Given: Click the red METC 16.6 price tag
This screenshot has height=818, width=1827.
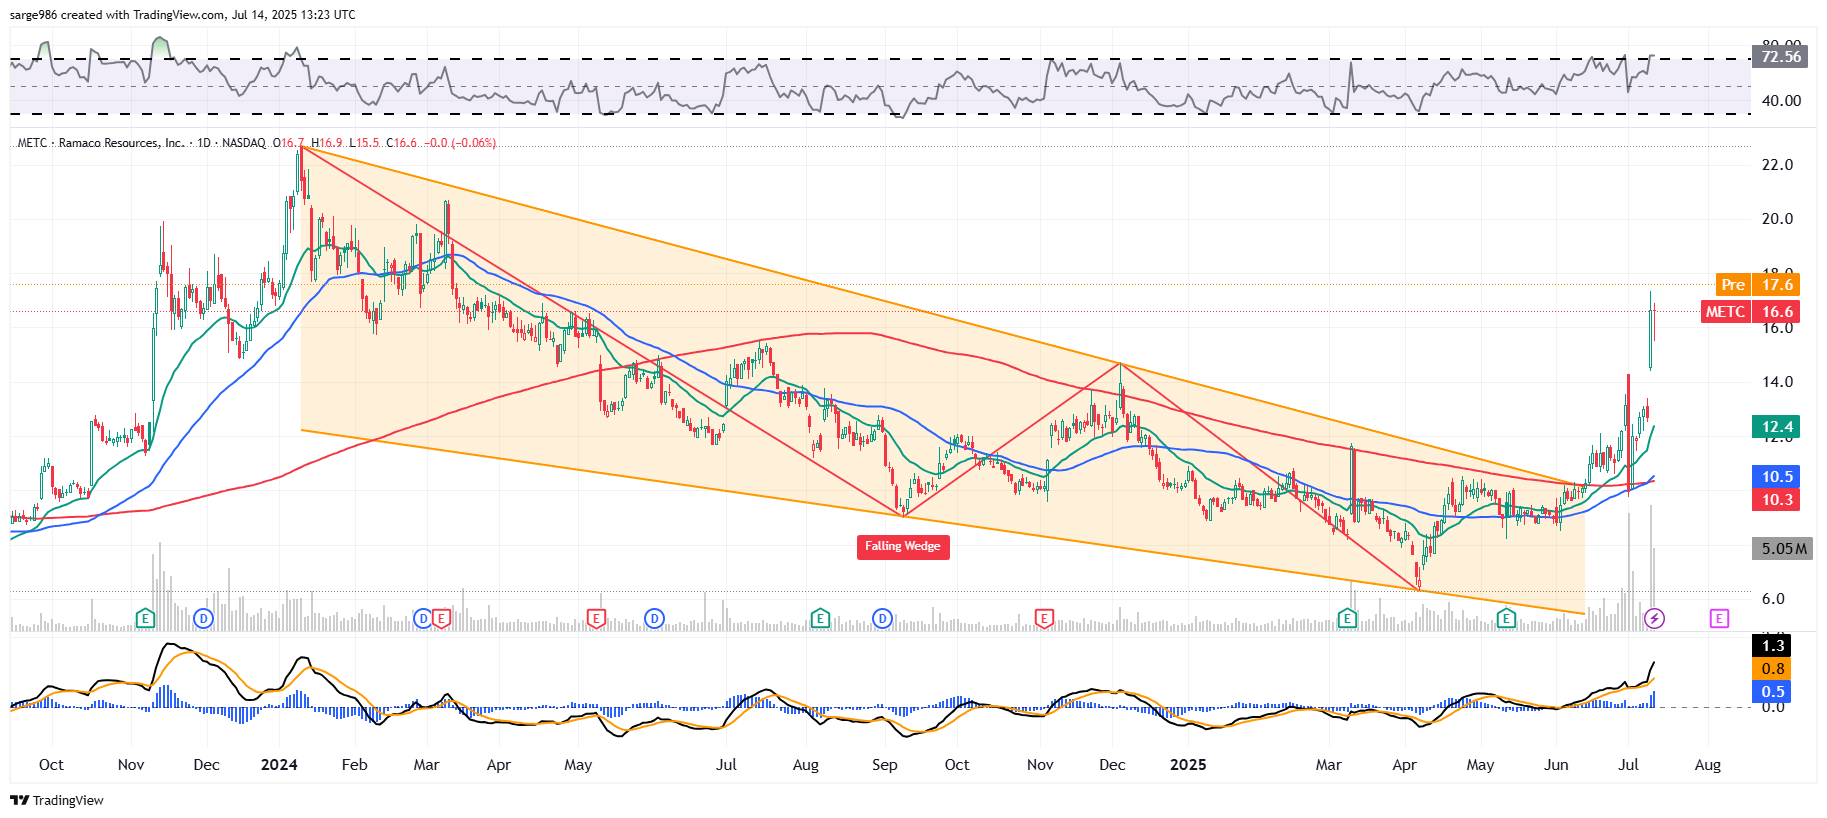Looking at the screenshot, I should [x=1749, y=312].
